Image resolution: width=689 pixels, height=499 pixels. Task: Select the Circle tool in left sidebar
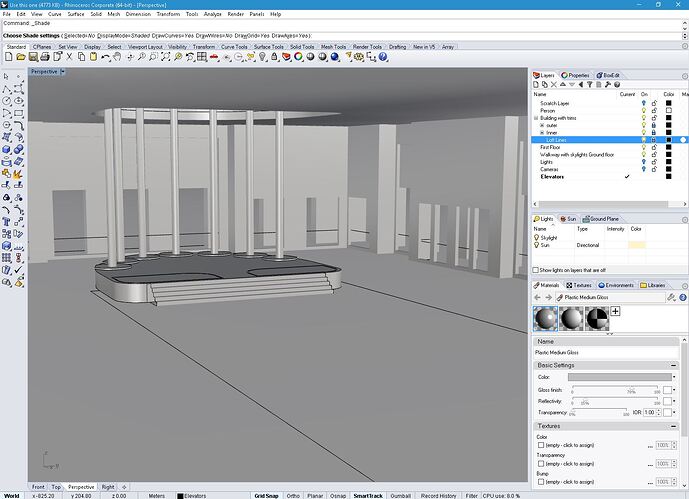click(6, 101)
